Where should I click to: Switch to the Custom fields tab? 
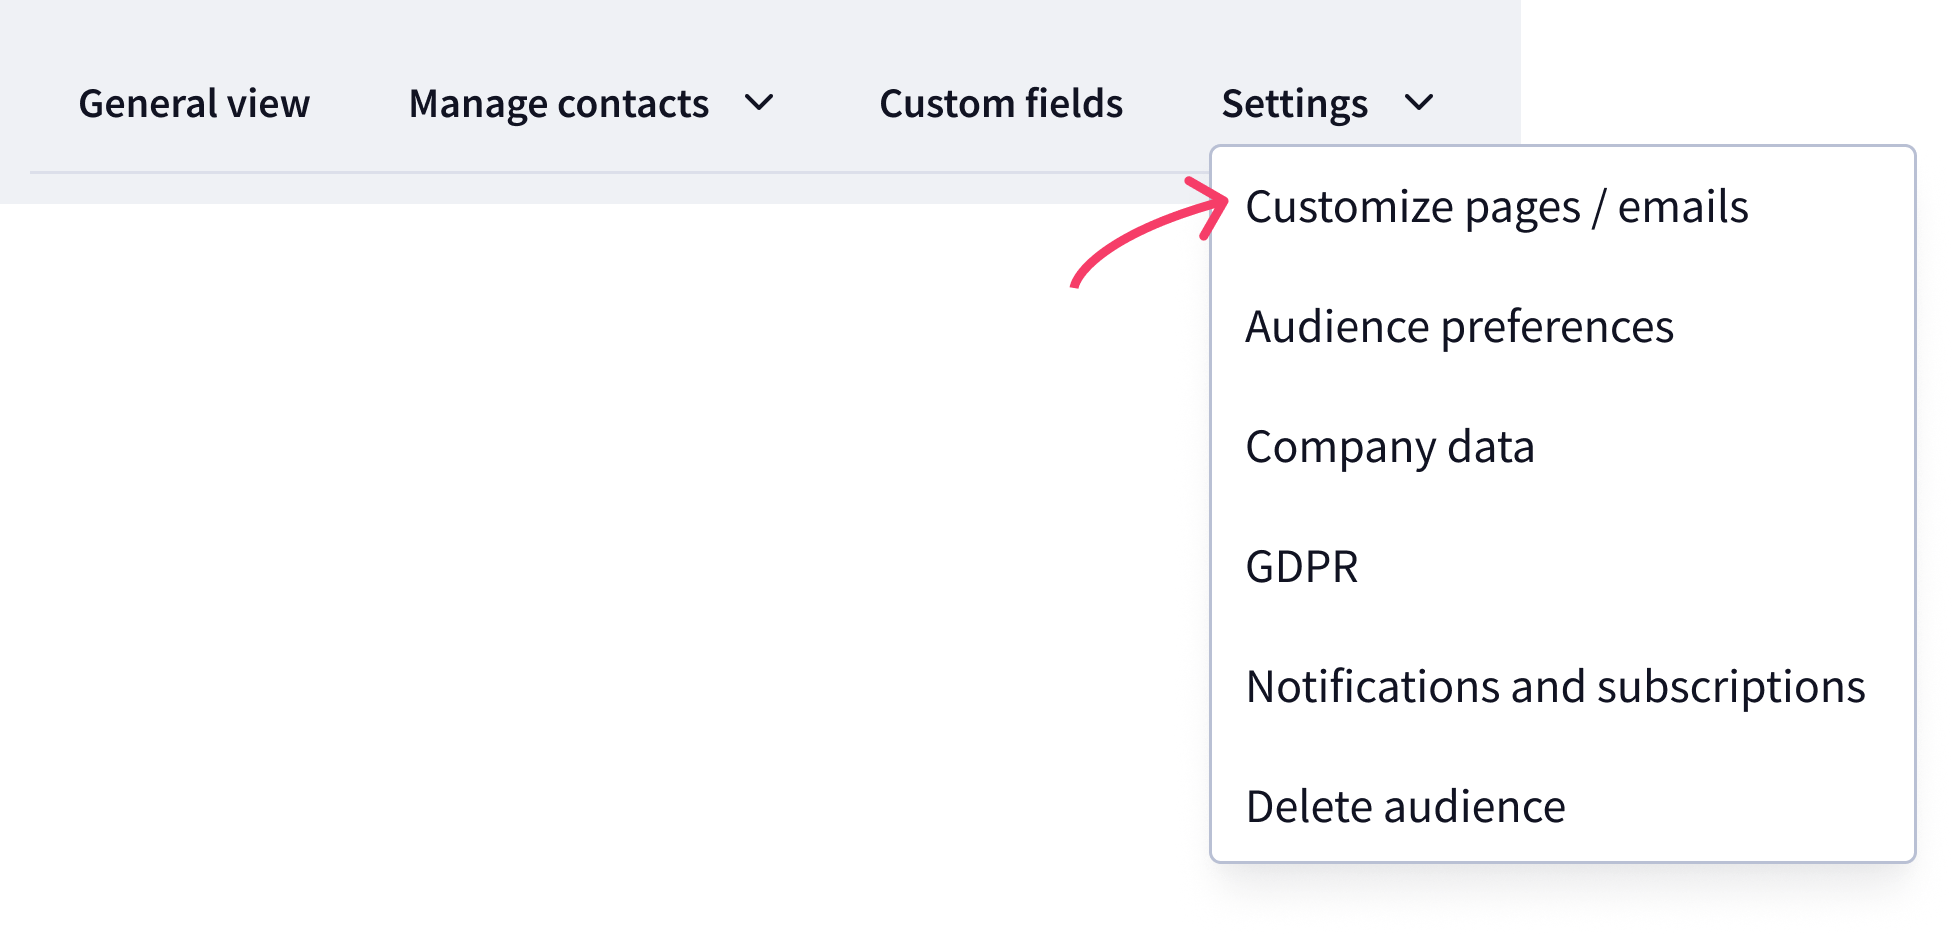(x=1001, y=104)
